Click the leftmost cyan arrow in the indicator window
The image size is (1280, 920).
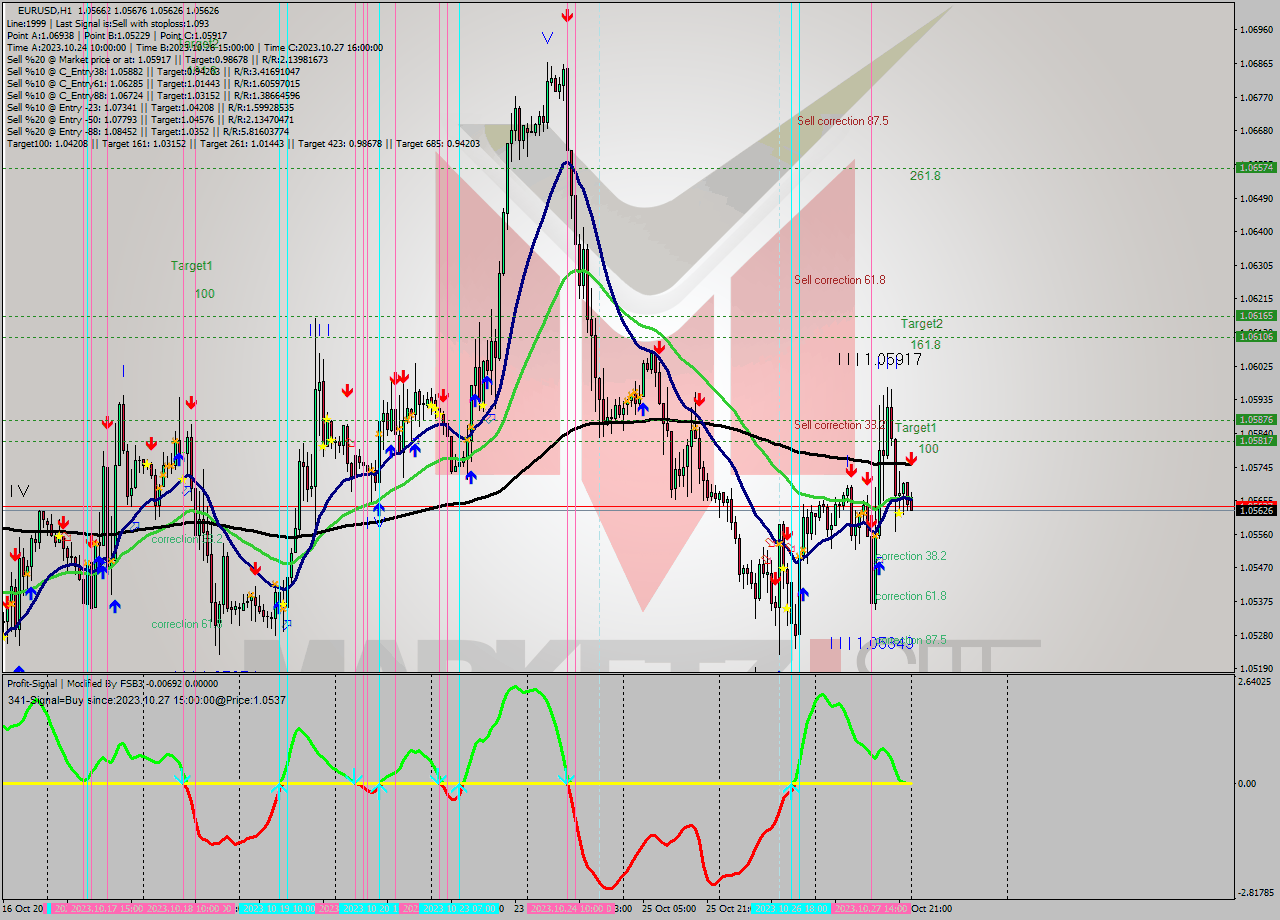[x=181, y=780]
